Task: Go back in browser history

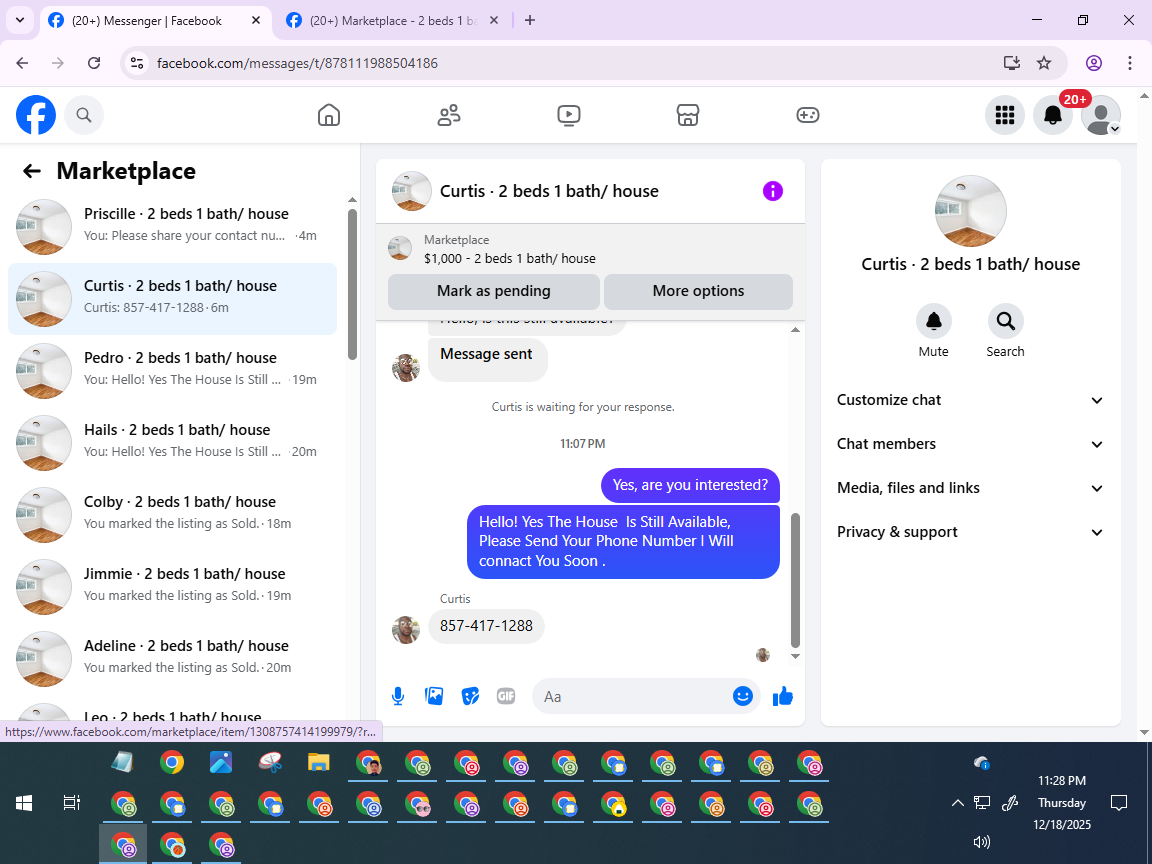Action: click(22, 63)
